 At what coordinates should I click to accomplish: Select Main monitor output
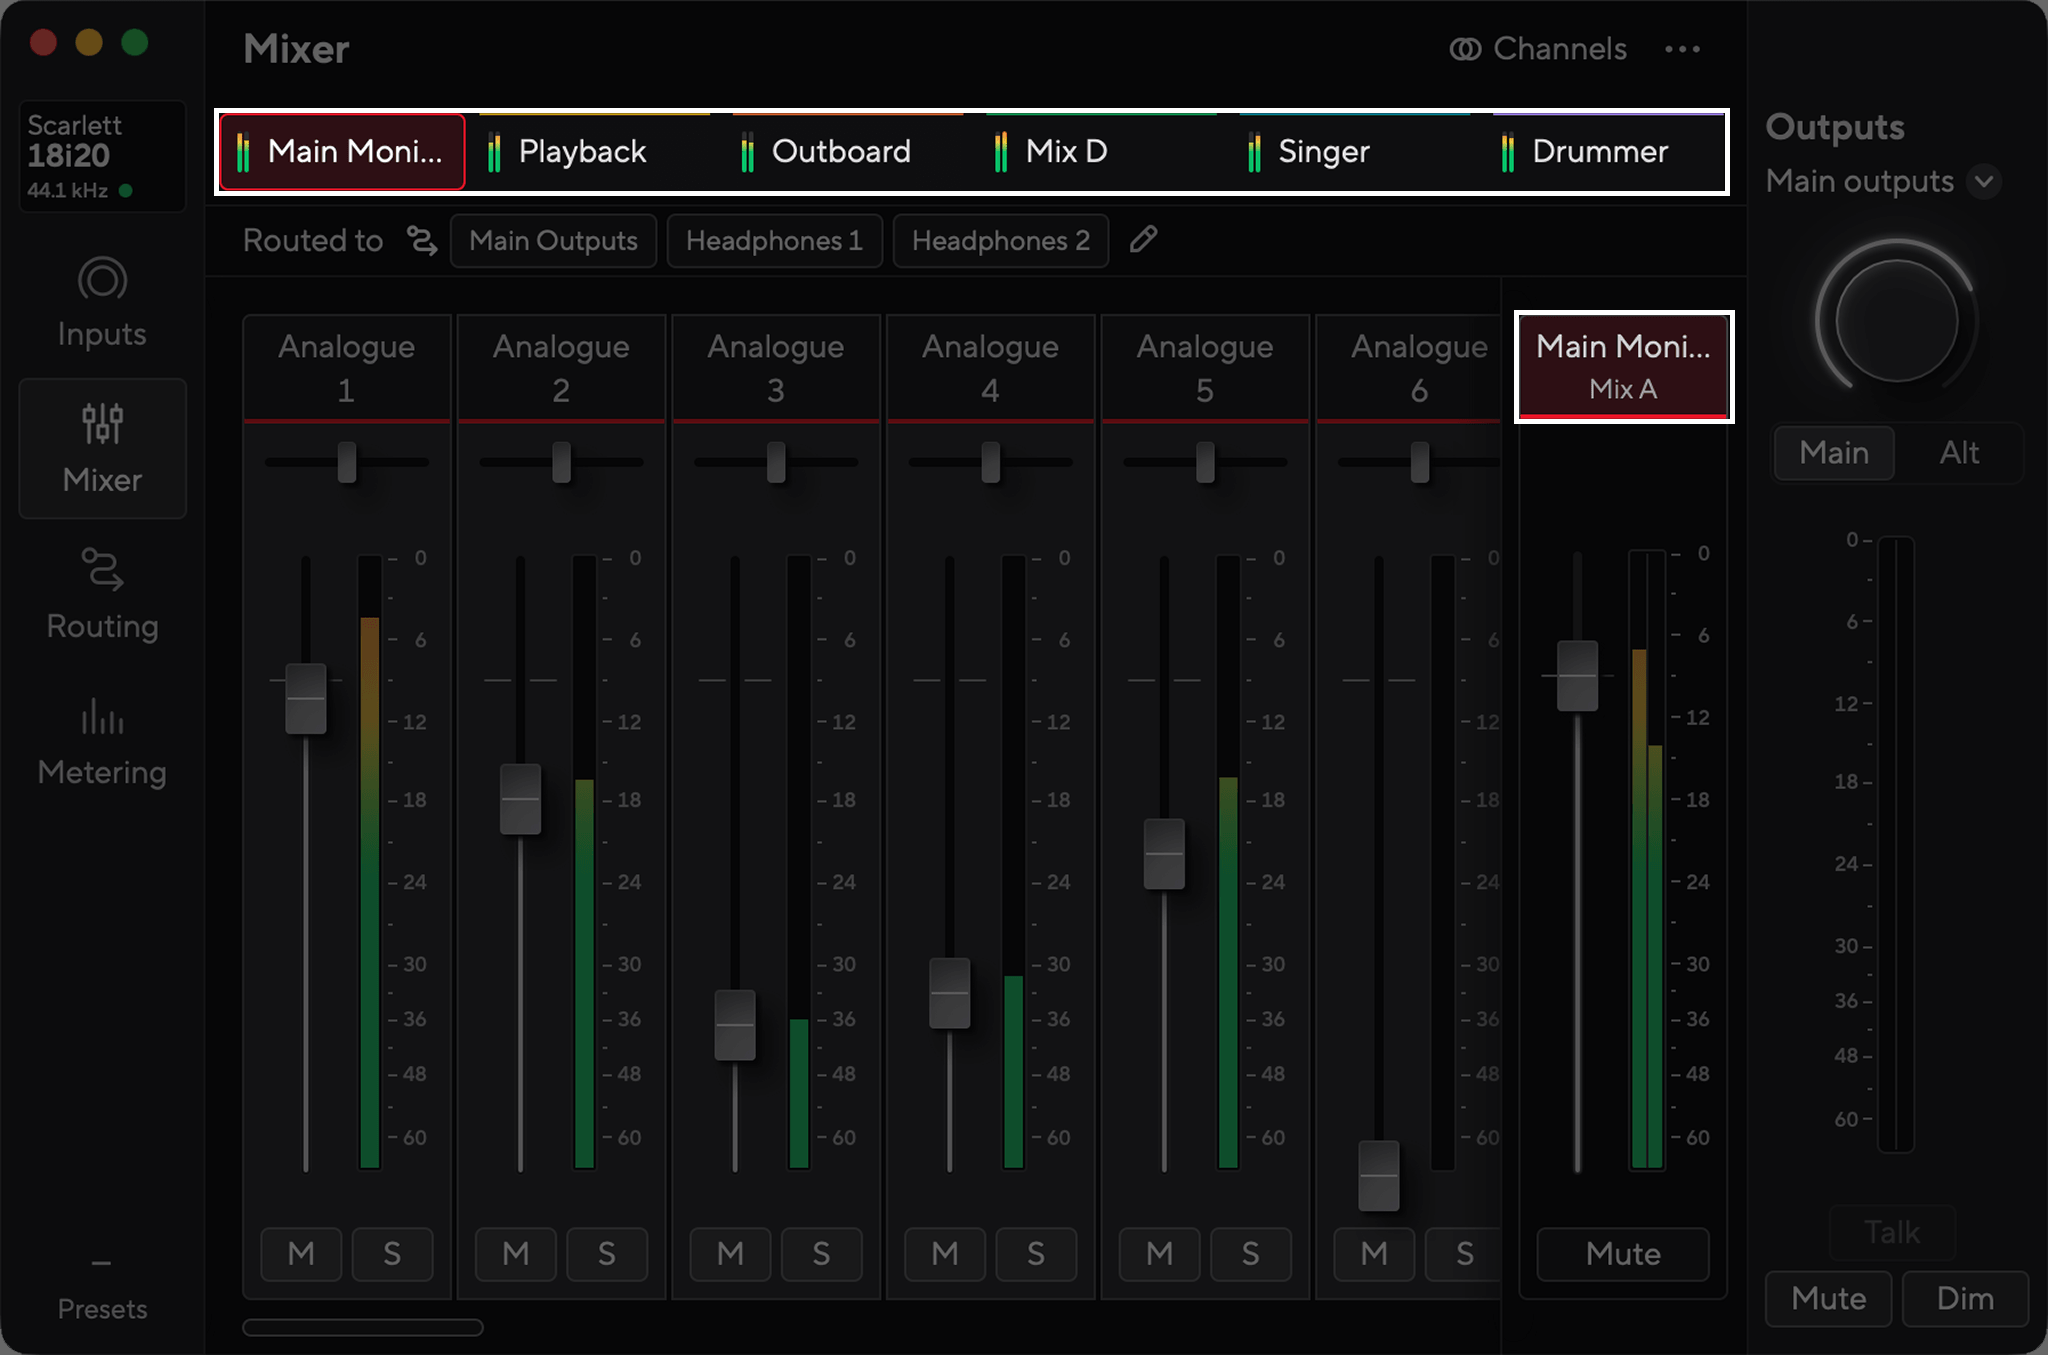point(1834,453)
